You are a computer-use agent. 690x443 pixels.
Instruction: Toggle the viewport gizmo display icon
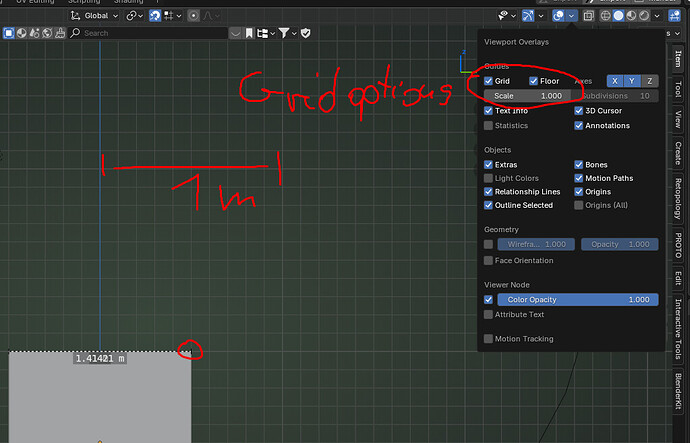(528, 16)
